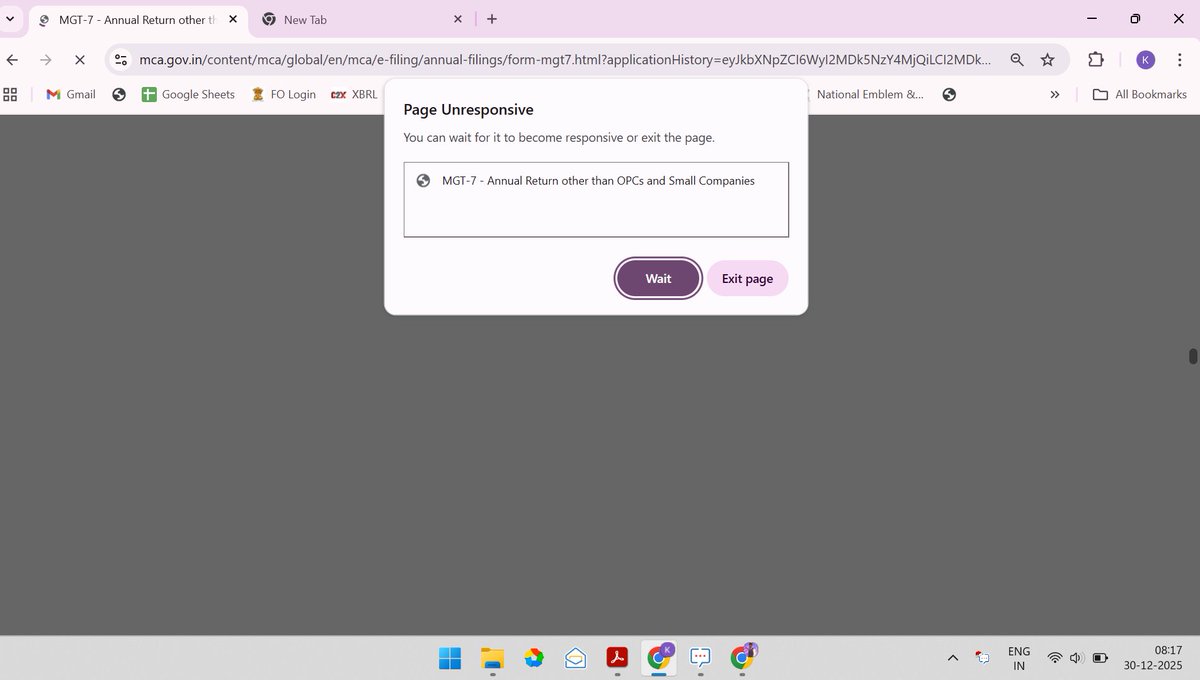Viewport: 1200px width, 680px height.
Task: Open the Chrome window with photo profile badge
Action: tap(743, 656)
